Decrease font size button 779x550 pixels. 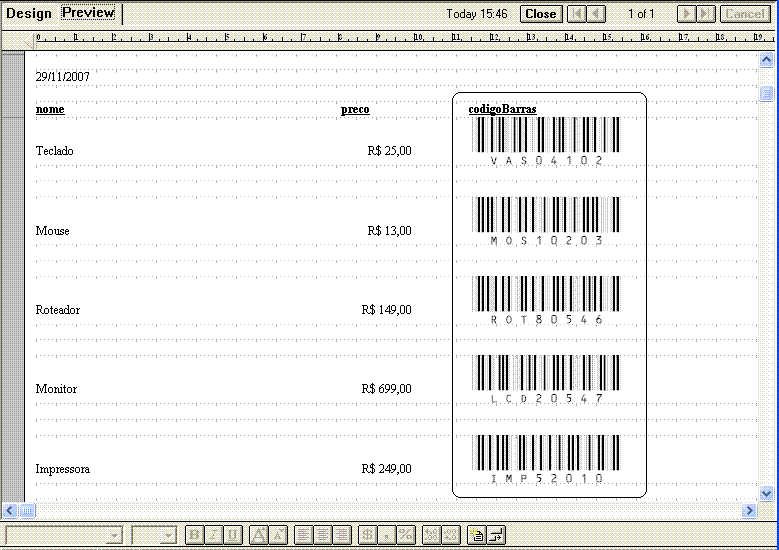[278, 535]
